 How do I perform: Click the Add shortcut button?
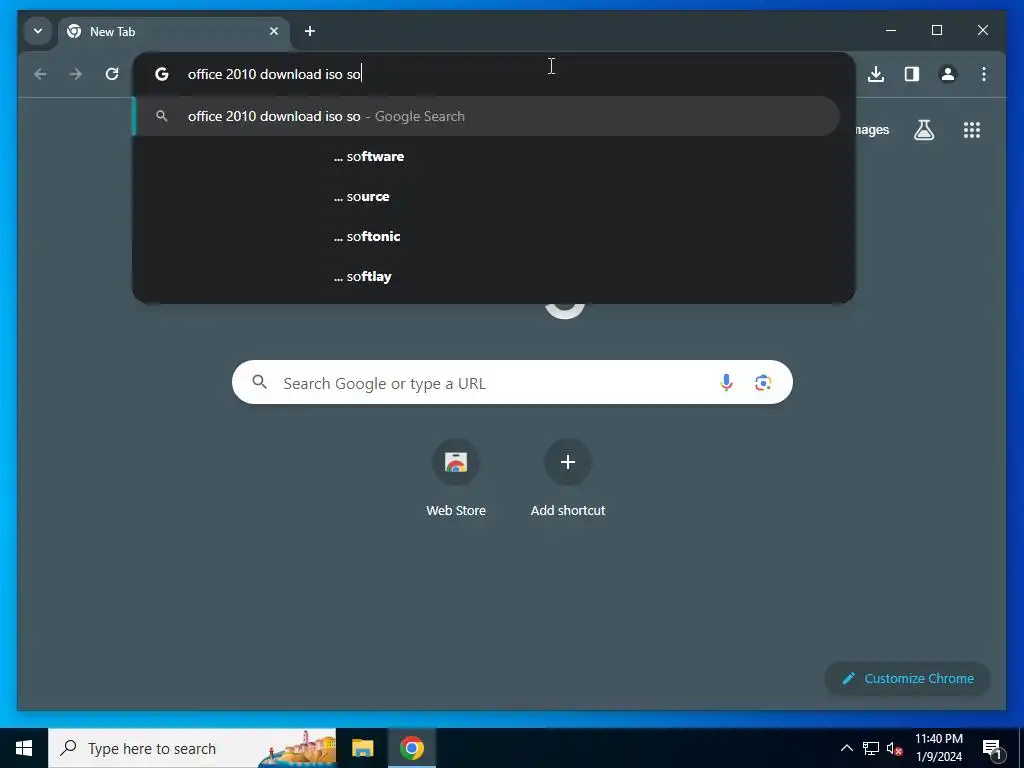pyautogui.click(x=568, y=478)
